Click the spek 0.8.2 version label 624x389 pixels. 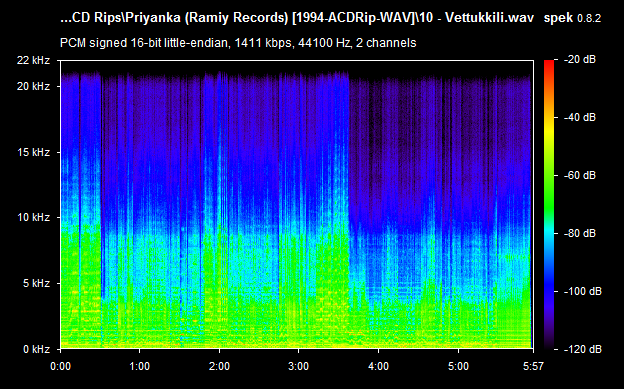coord(572,18)
